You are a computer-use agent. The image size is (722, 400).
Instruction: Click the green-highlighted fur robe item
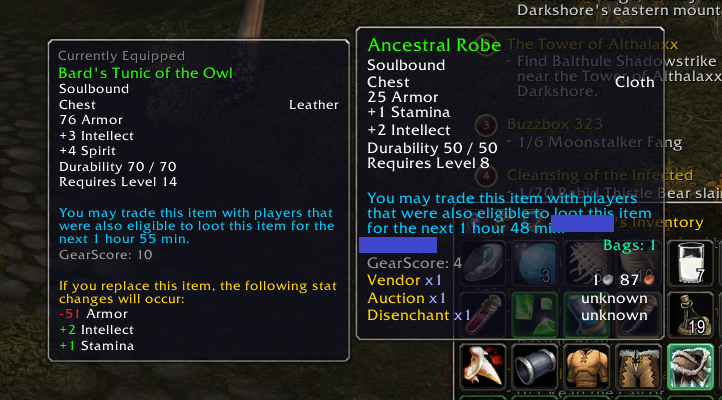coord(690,367)
